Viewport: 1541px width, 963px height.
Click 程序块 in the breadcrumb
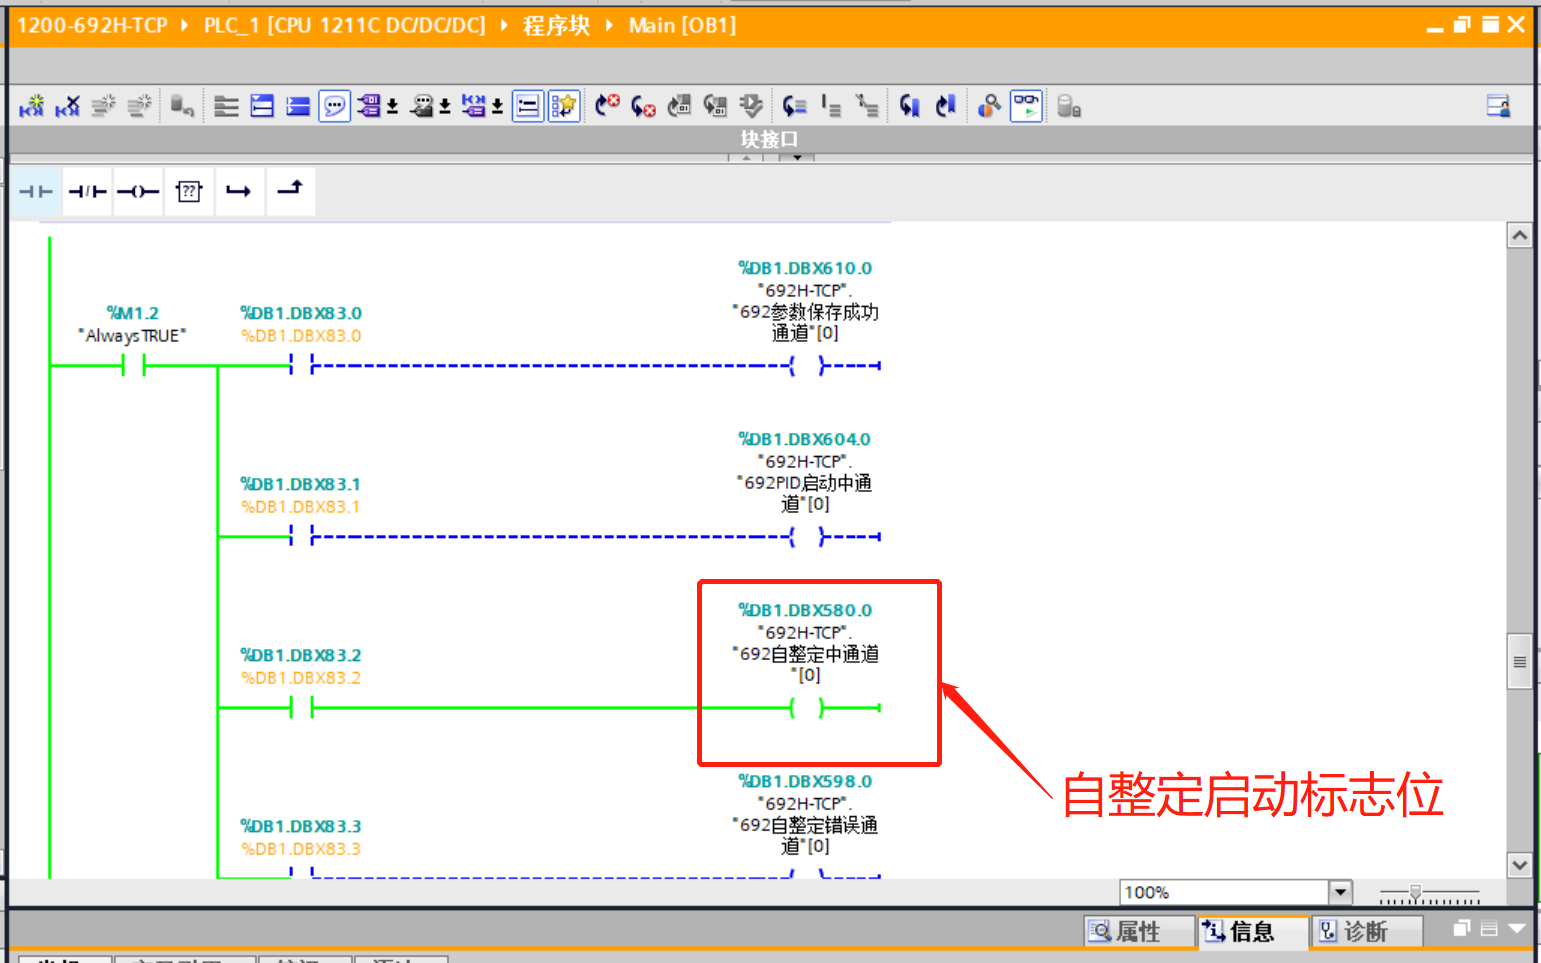pyautogui.click(x=556, y=25)
